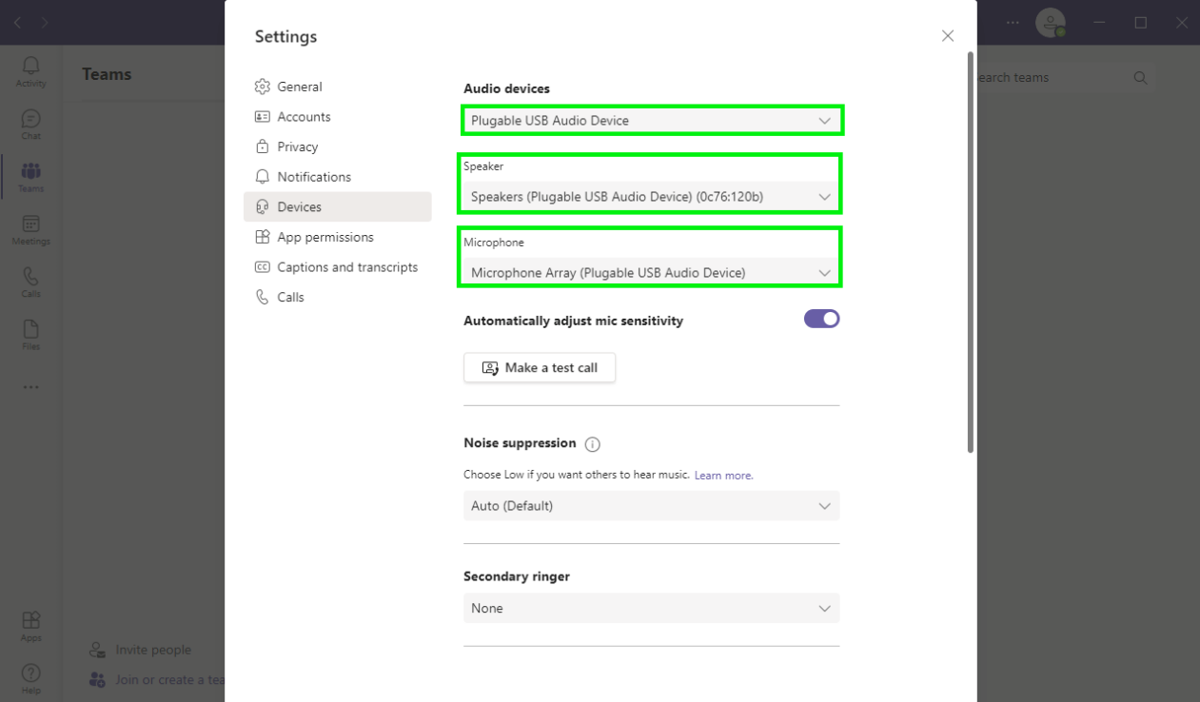Image resolution: width=1200 pixels, height=702 pixels.
Task: Switch to the Notifications settings section
Action: point(313,176)
